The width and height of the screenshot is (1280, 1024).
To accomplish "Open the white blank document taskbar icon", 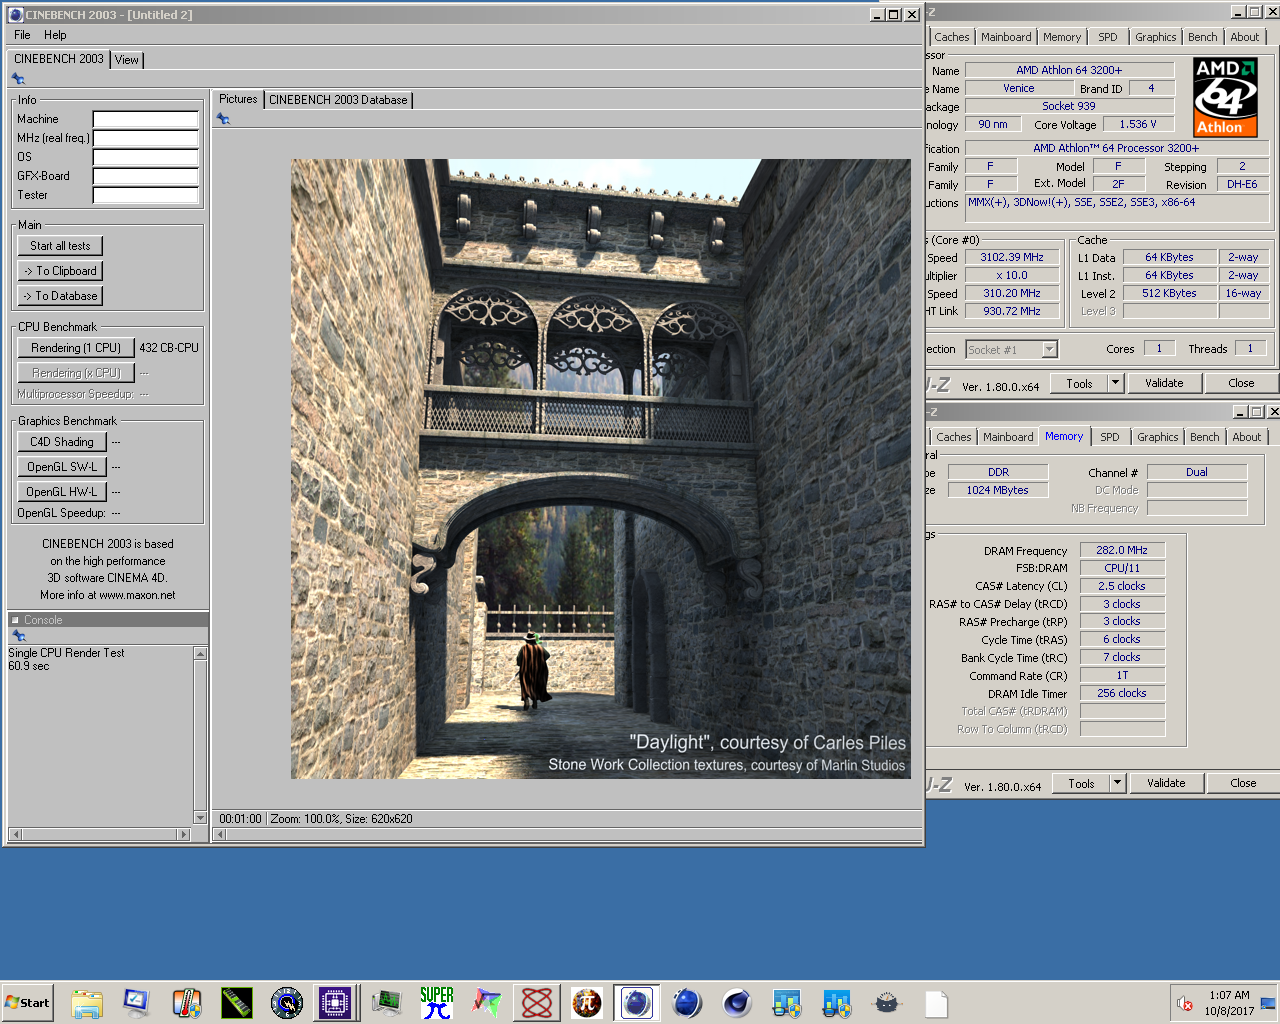I will (x=936, y=1003).
